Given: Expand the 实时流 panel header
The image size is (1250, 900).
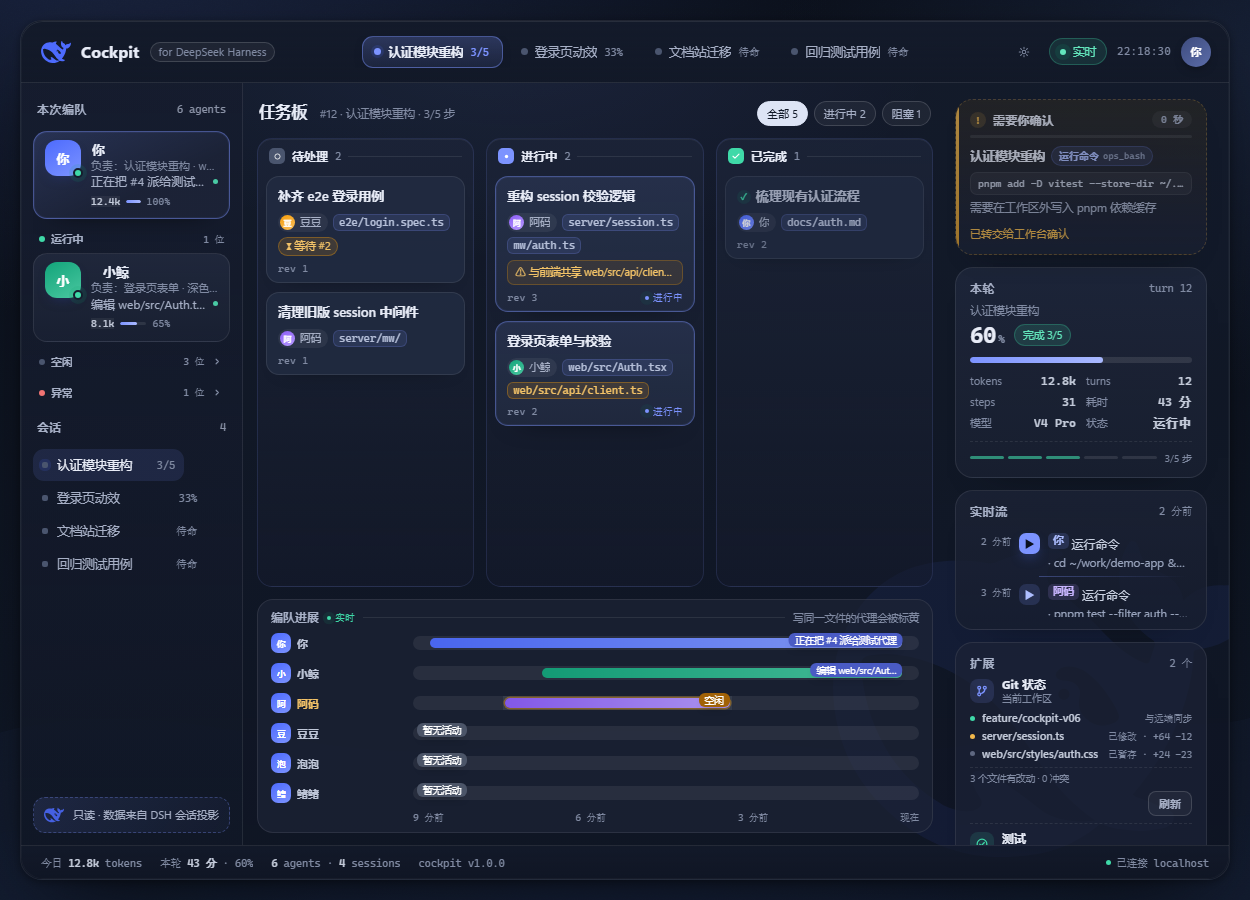Looking at the screenshot, I should [1080, 511].
